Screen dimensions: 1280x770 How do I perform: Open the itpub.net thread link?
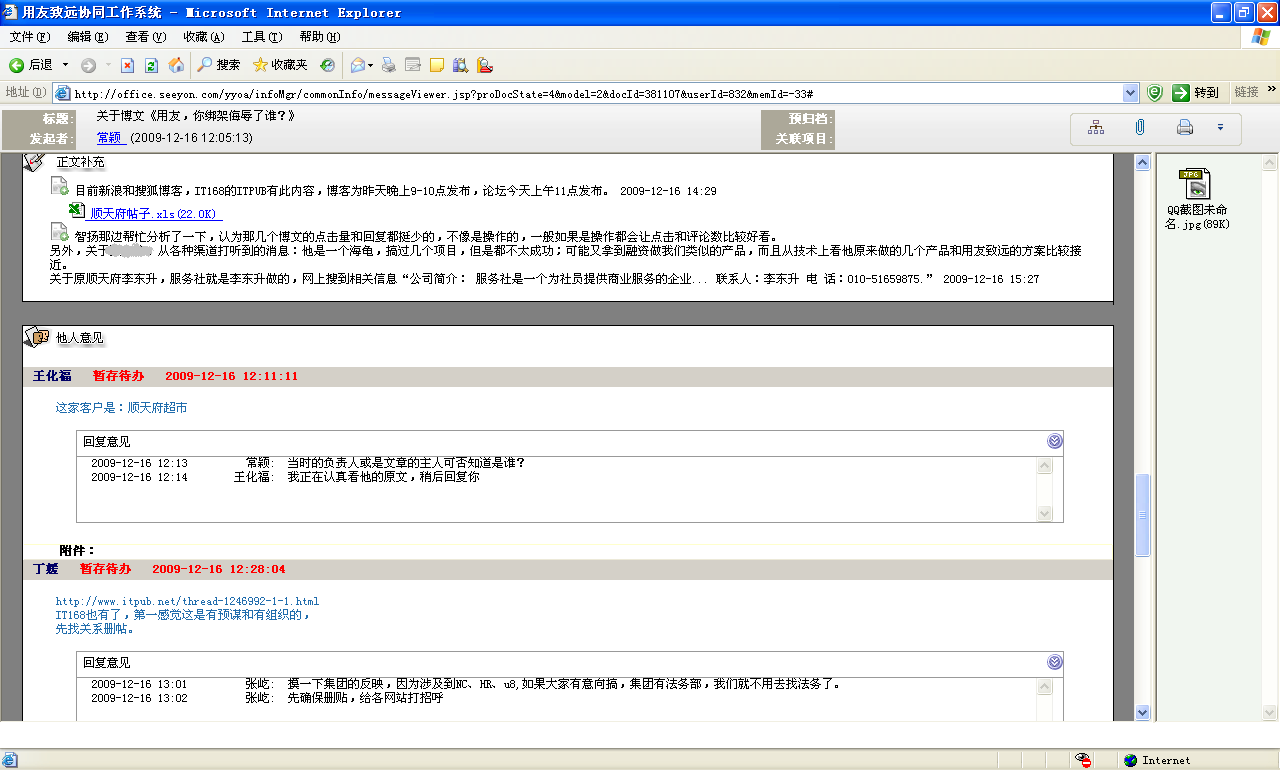(x=187, y=601)
